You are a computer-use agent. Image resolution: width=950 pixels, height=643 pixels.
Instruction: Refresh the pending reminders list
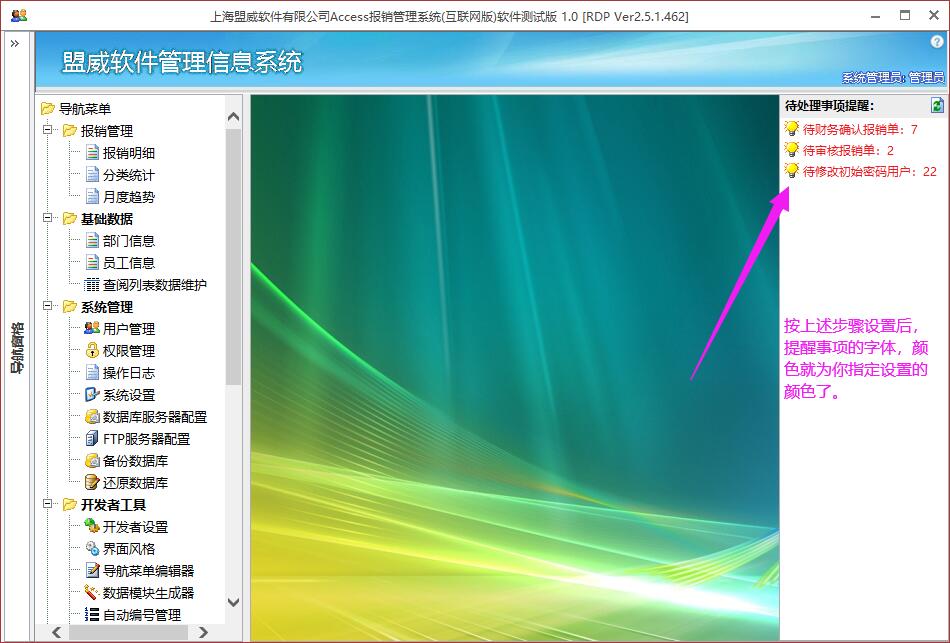pyautogui.click(x=937, y=105)
